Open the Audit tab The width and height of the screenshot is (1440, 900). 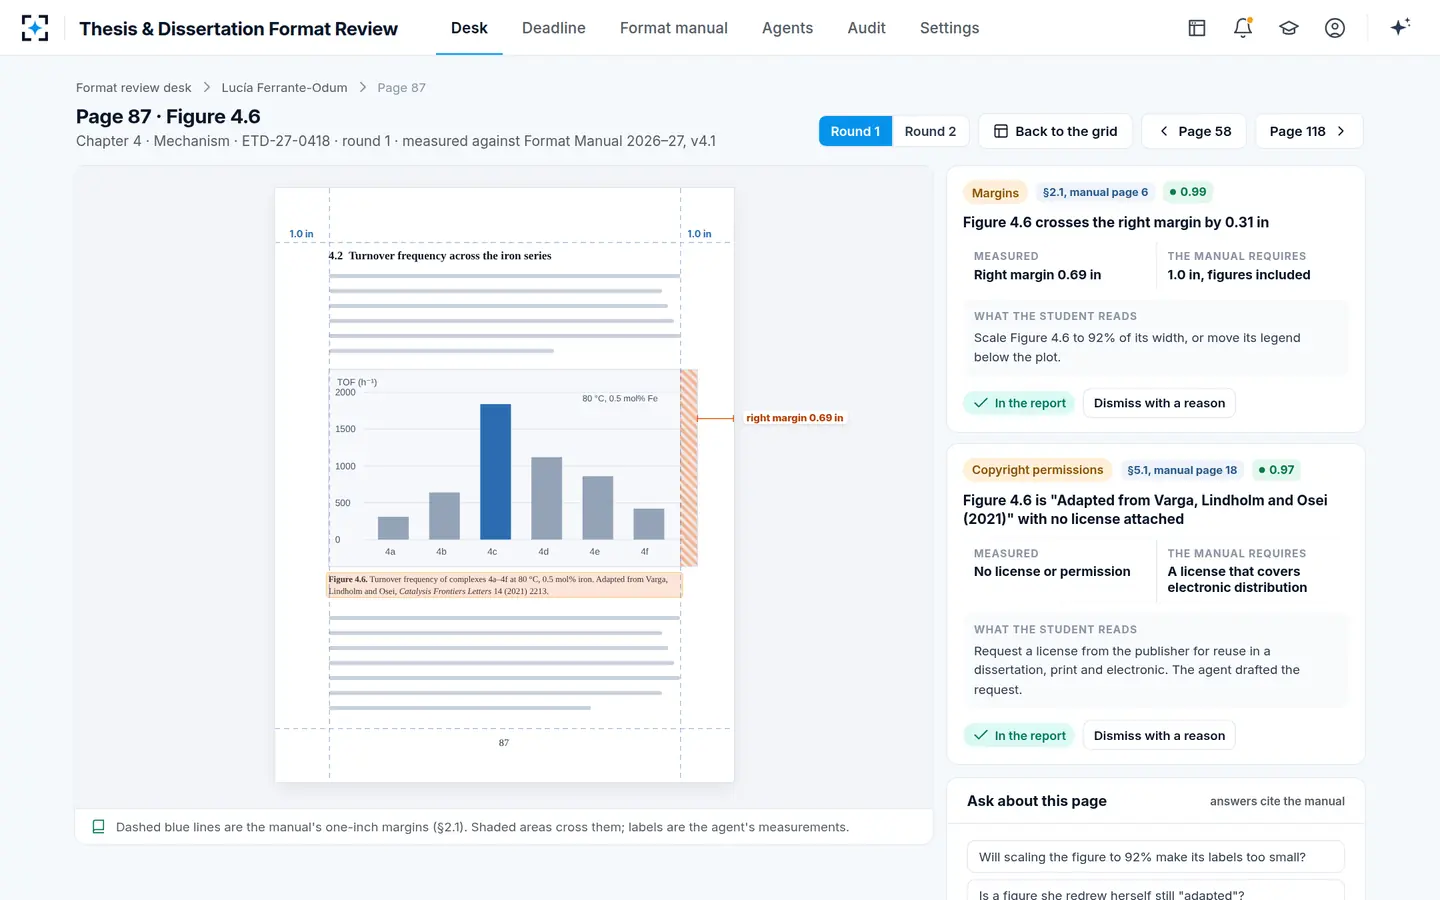866,28
